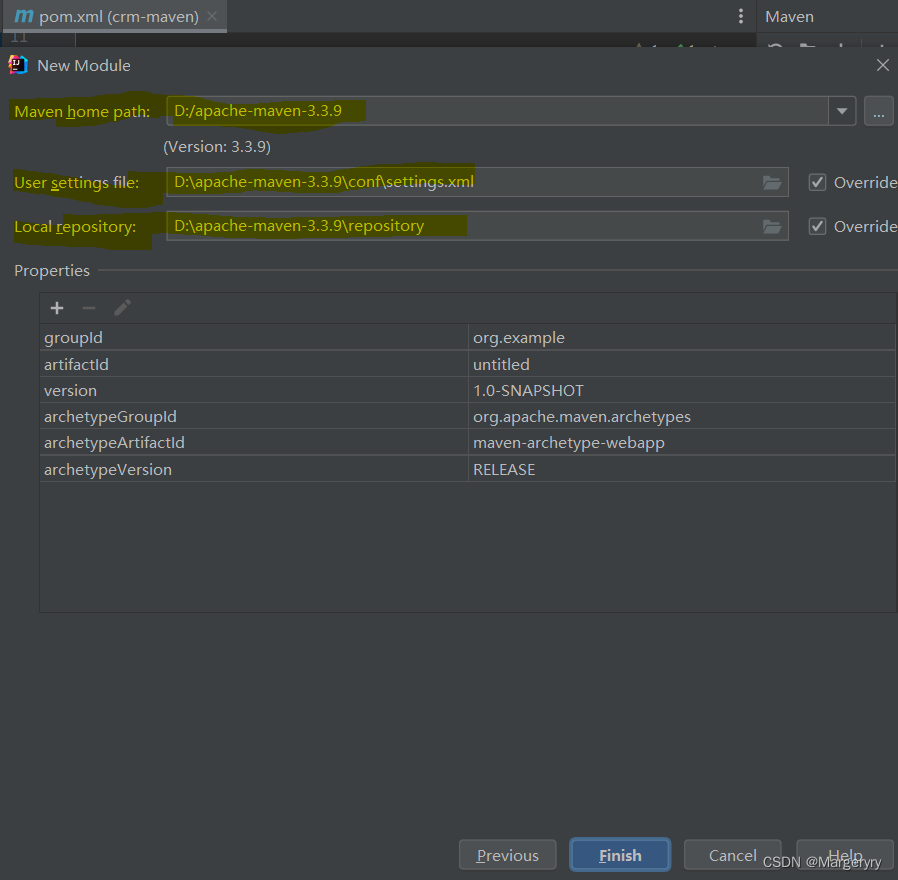The width and height of the screenshot is (898, 880).
Task: Add a new property with the plus icon
Action: 57,308
